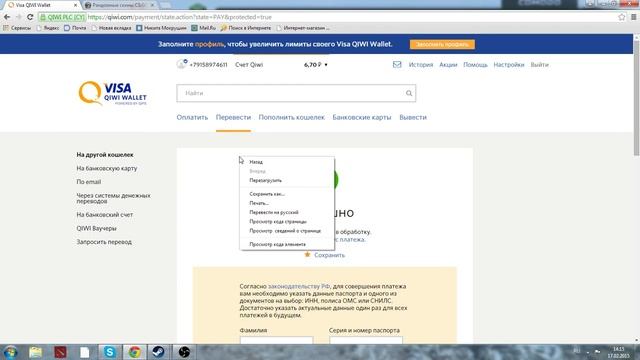Select На банковский счет in sidebar

pos(104,214)
